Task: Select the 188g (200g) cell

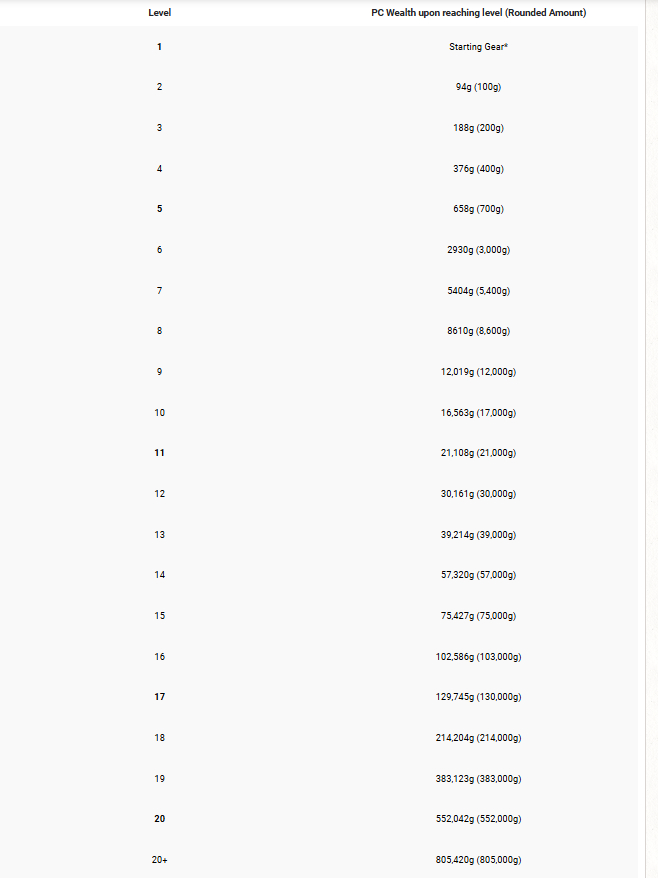Action: tap(478, 128)
